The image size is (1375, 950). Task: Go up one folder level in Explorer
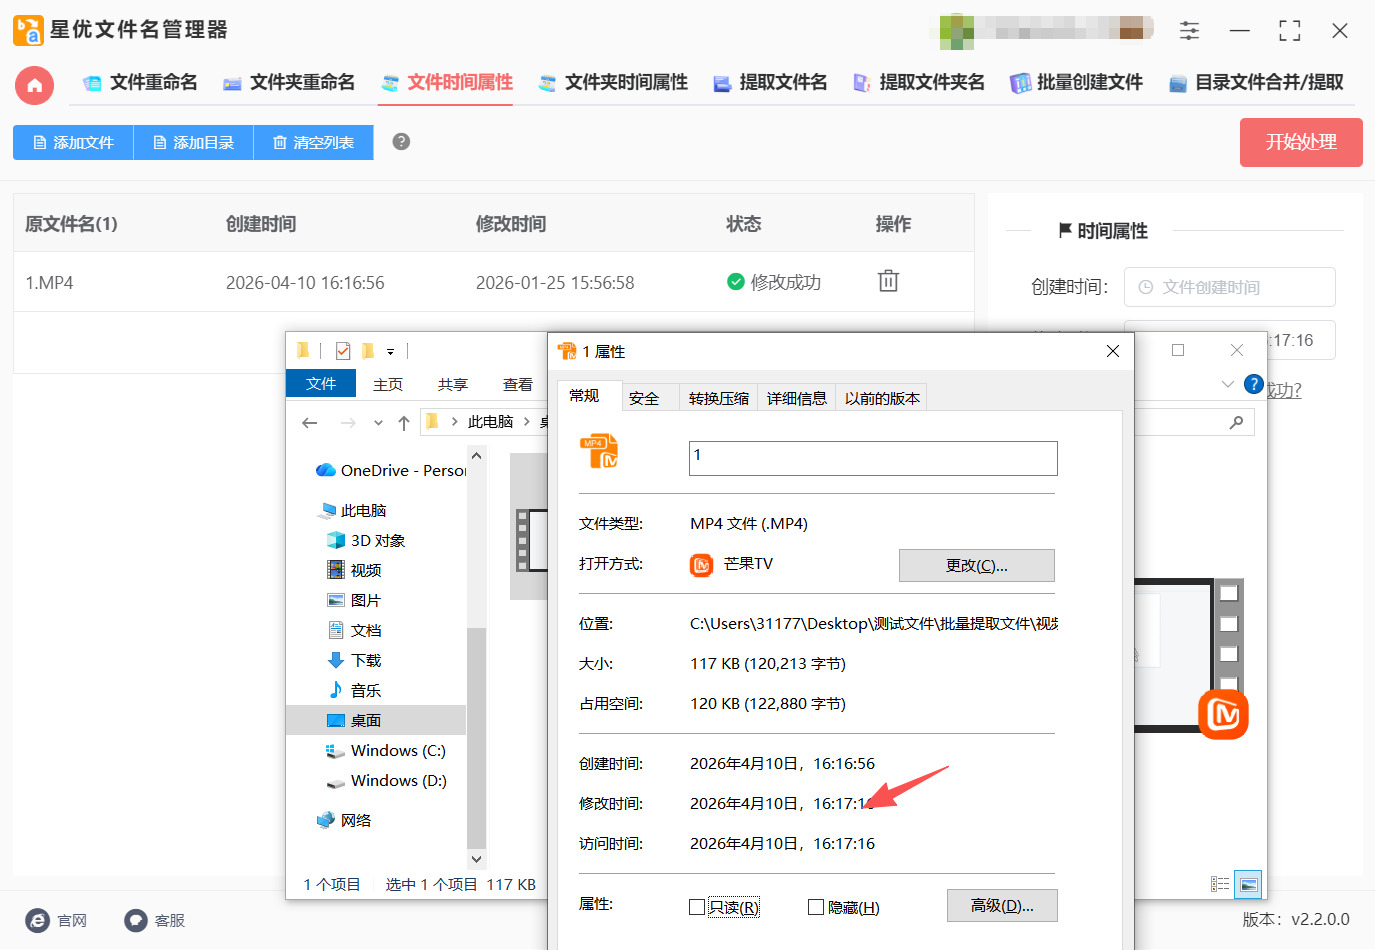click(x=404, y=423)
